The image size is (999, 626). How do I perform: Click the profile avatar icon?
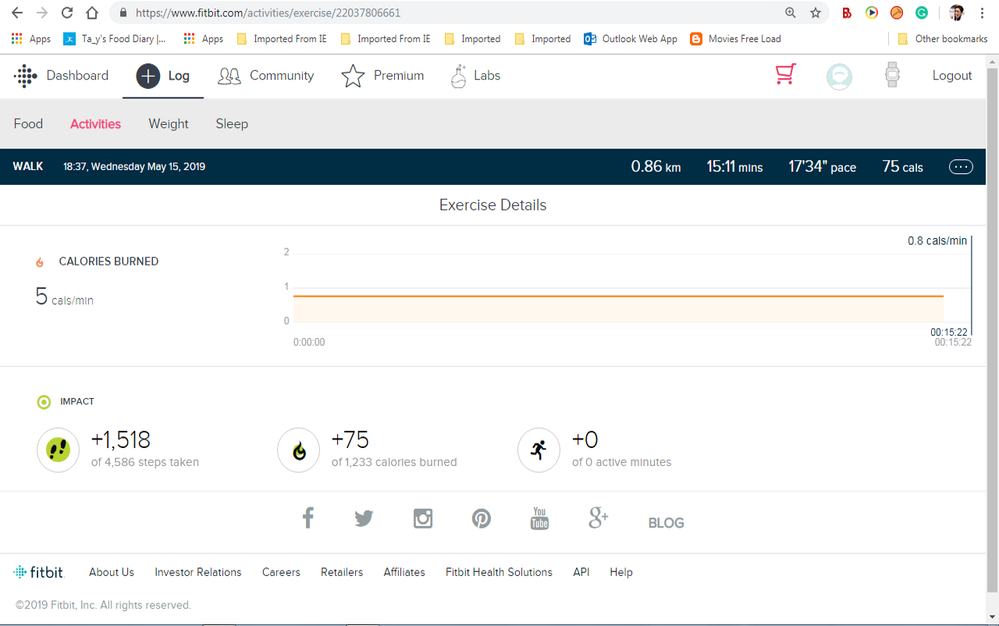point(839,76)
